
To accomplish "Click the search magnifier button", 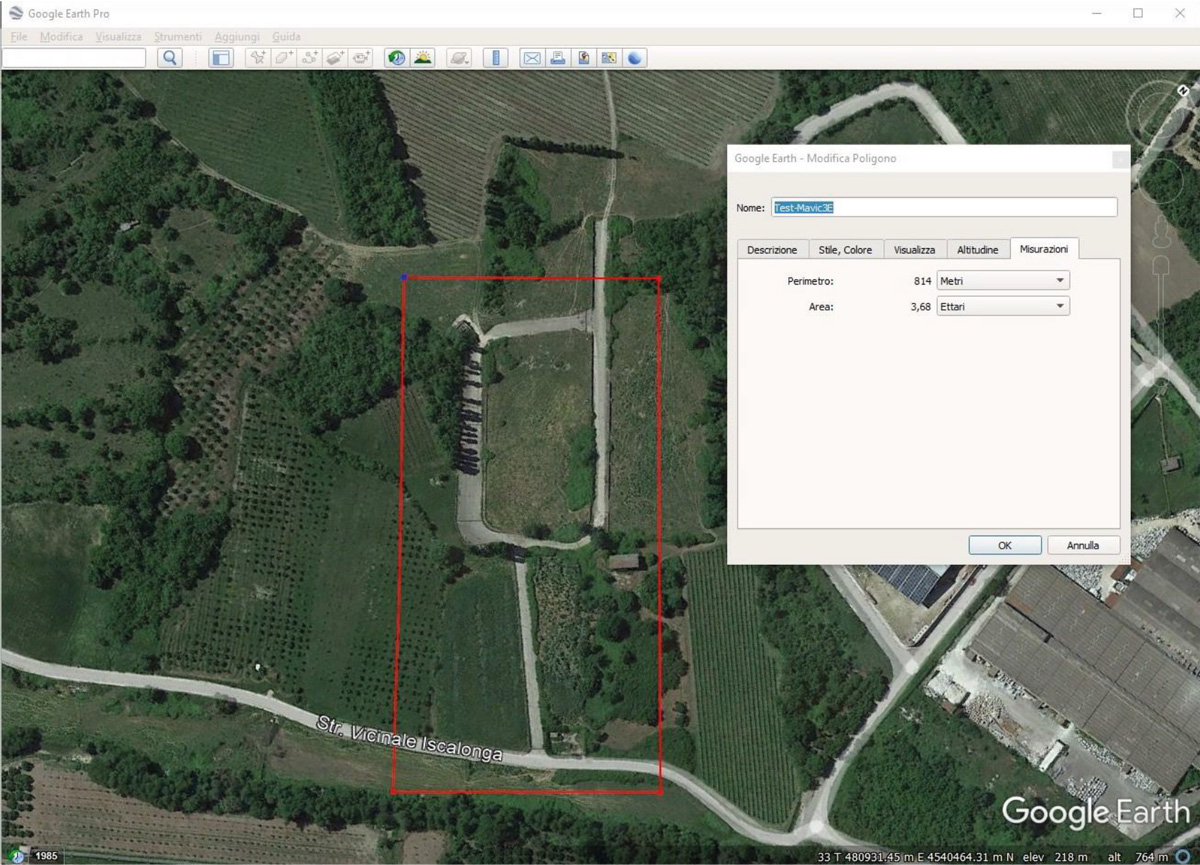I will pos(170,58).
